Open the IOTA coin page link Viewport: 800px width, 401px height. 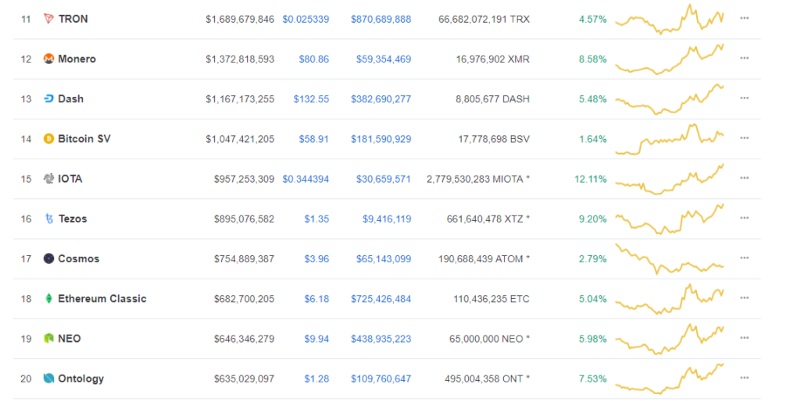point(70,179)
